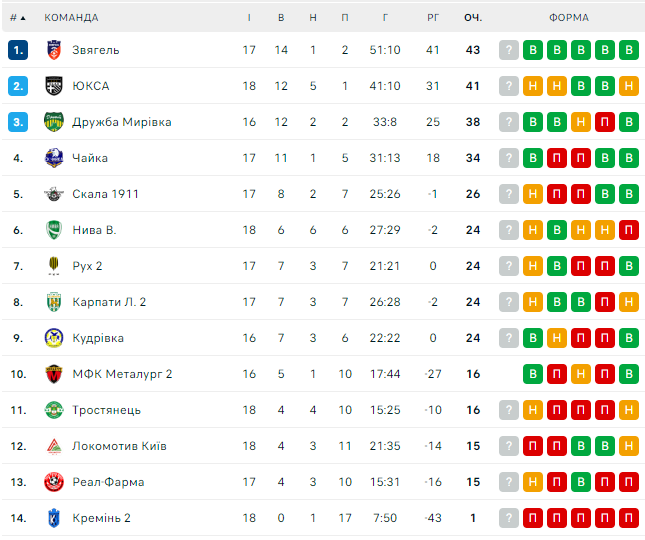Click the ФОРМА column header
Viewport: 645px width, 540px height.
[568, 17]
